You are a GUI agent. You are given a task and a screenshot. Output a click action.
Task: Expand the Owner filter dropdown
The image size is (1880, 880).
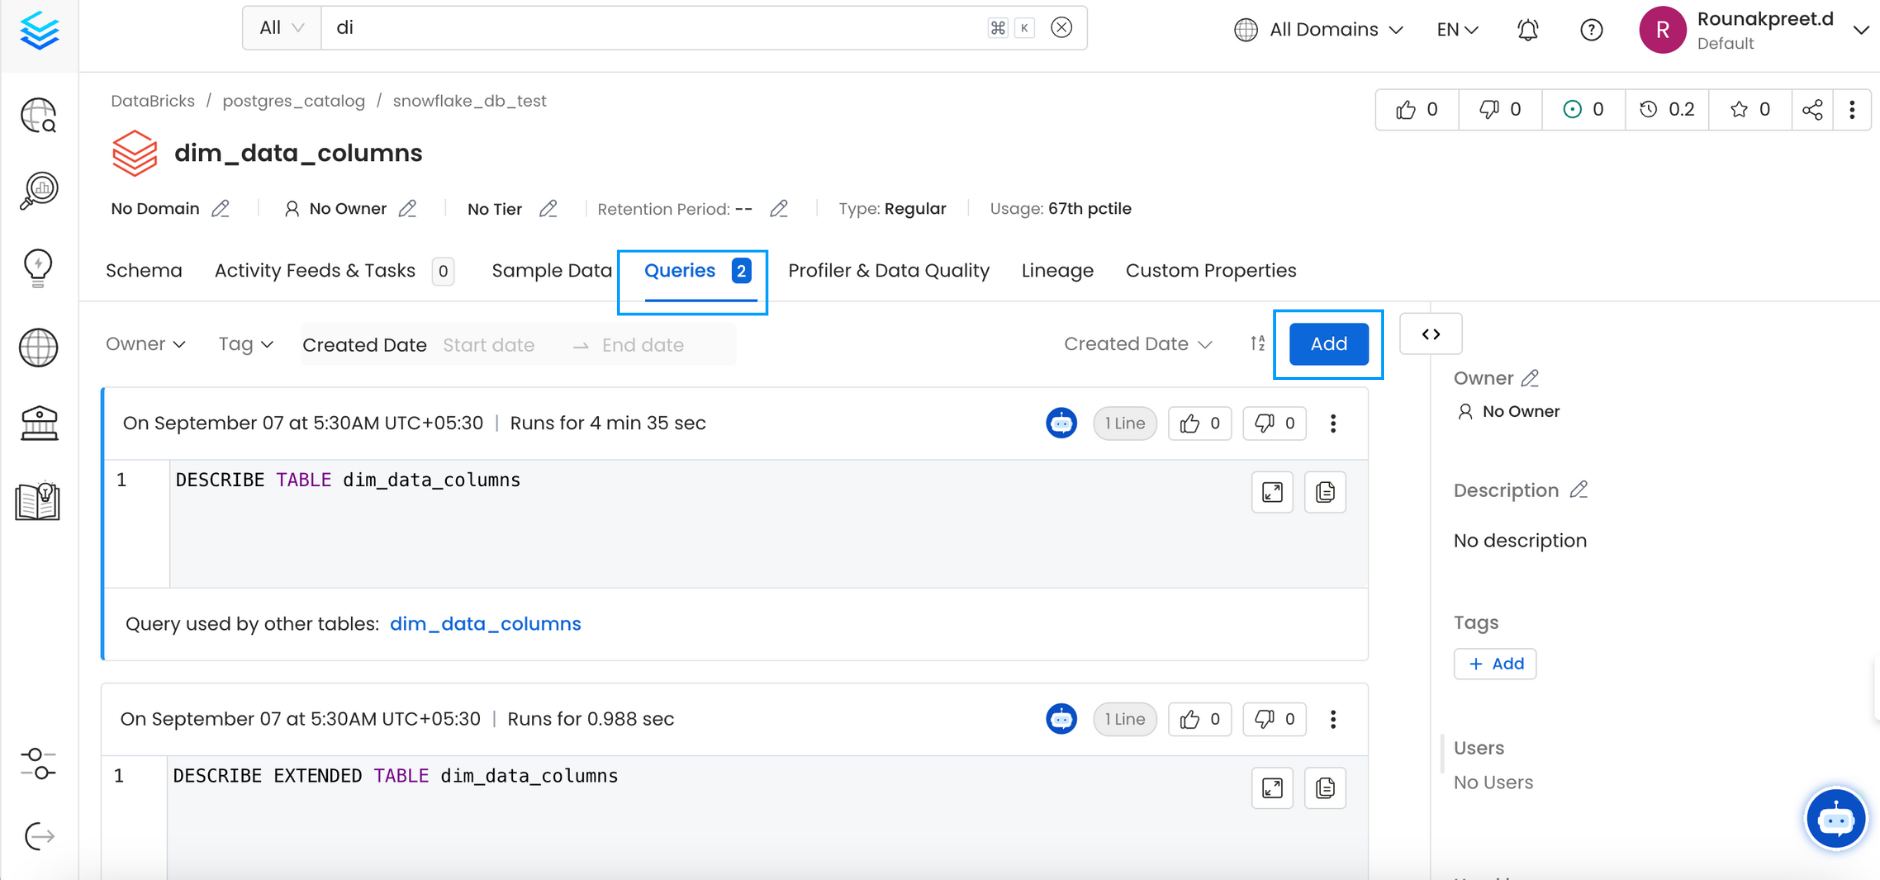(146, 344)
